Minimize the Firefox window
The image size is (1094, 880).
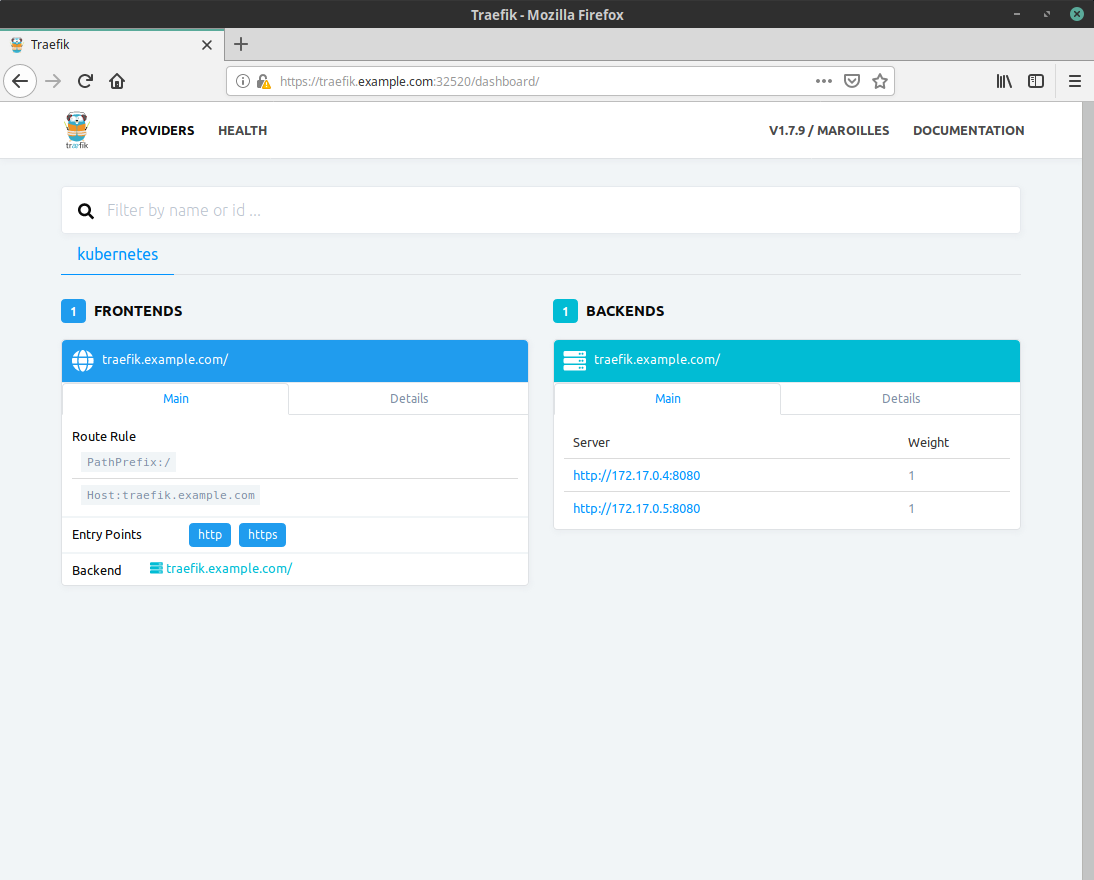(1017, 14)
